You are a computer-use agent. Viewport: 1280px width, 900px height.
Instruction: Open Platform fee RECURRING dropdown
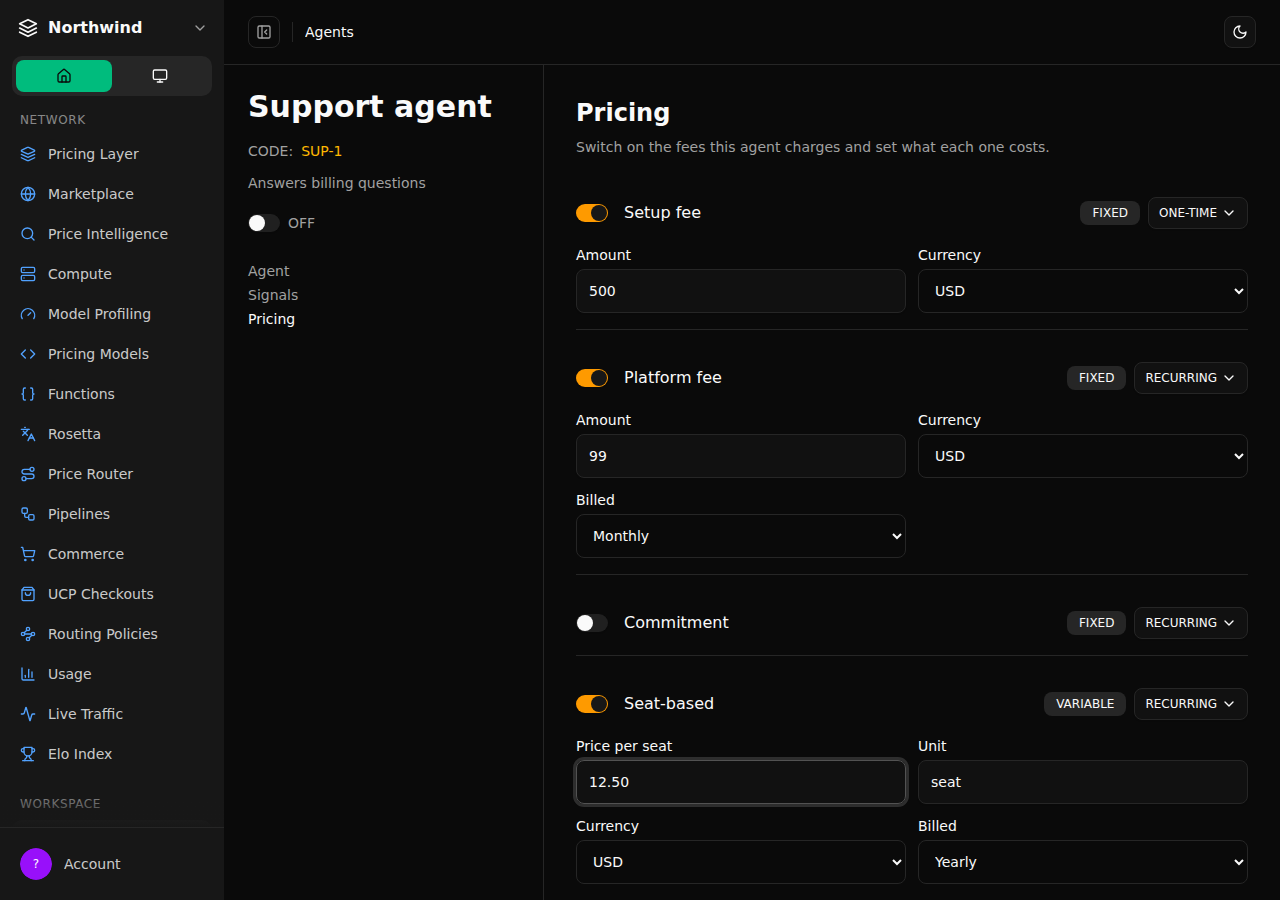1190,378
